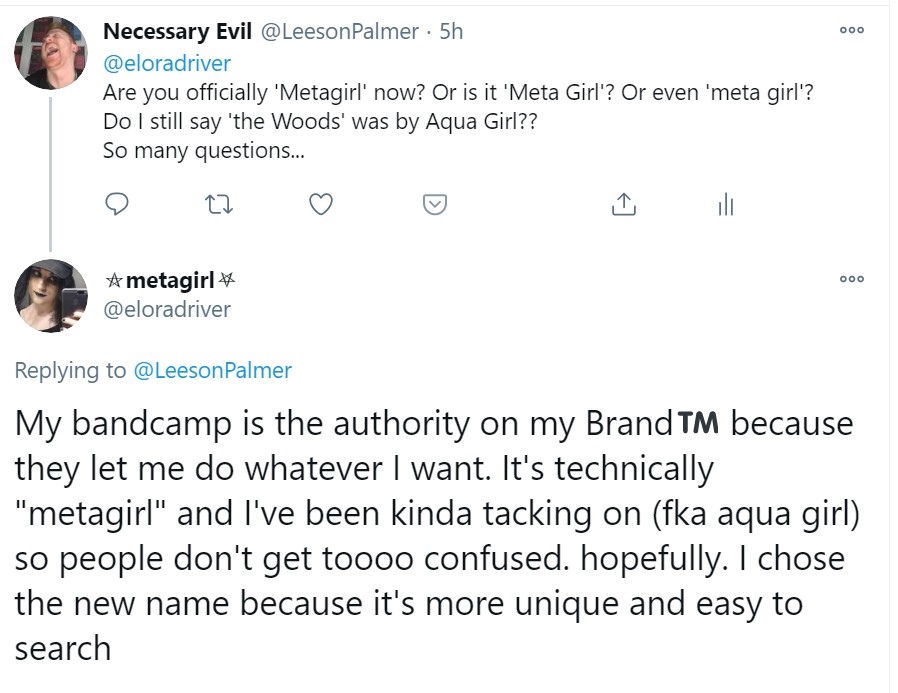Open metagirl's profile picture
The image size is (898, 693).
point(51,296)
